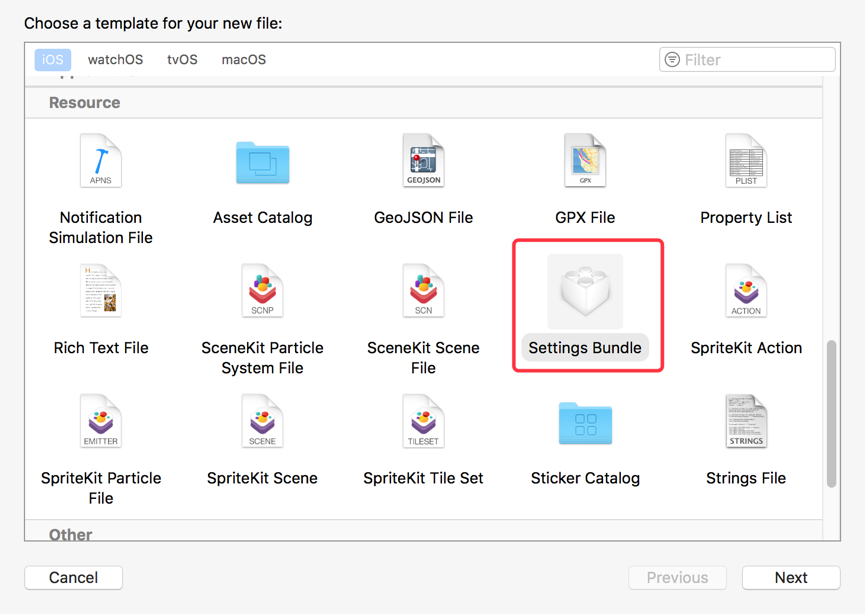Viewport: 865px width, 614px height.
Task: Choose the Rich Text File icon
Action: click(x=101, y=291)
